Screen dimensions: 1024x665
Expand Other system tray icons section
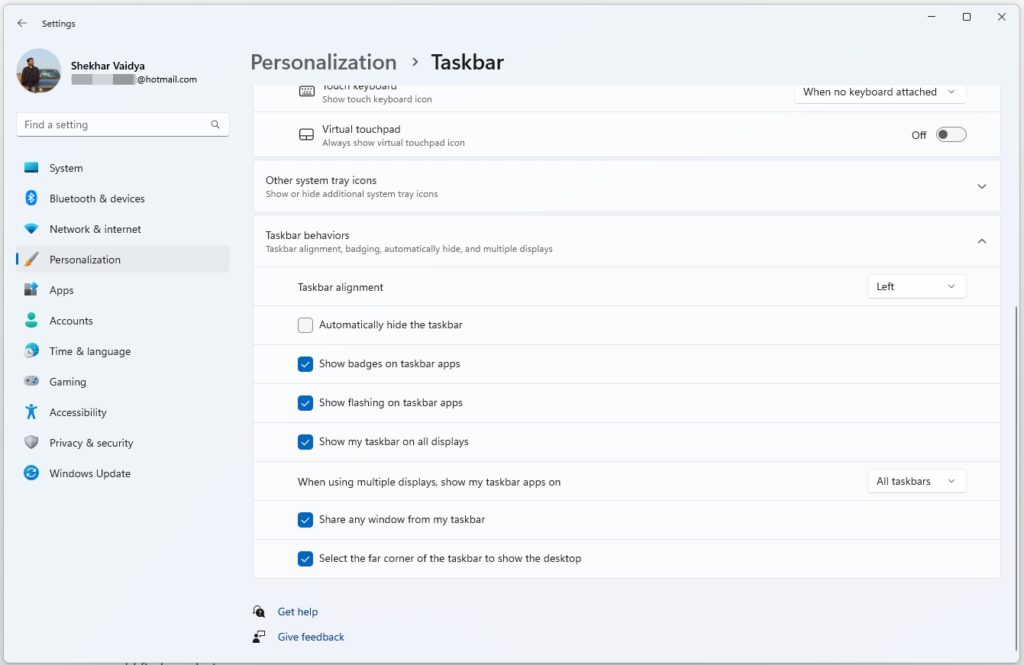(x=981, y=186)
